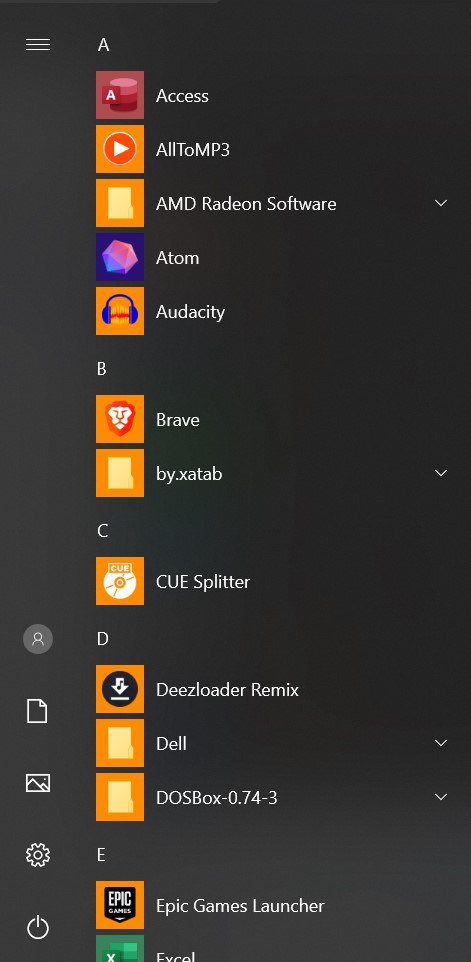This screenshot has width=471, height=962.
Task: Click the Brave label
Action: point(177,420)
